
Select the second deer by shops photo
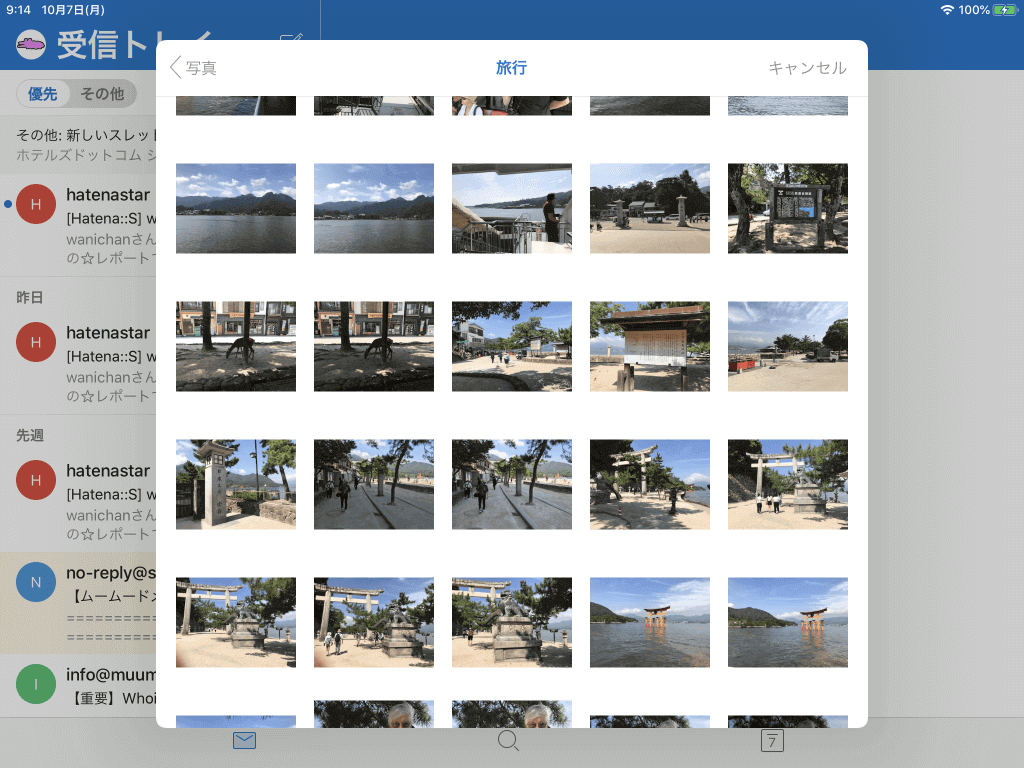click(374, 346)
